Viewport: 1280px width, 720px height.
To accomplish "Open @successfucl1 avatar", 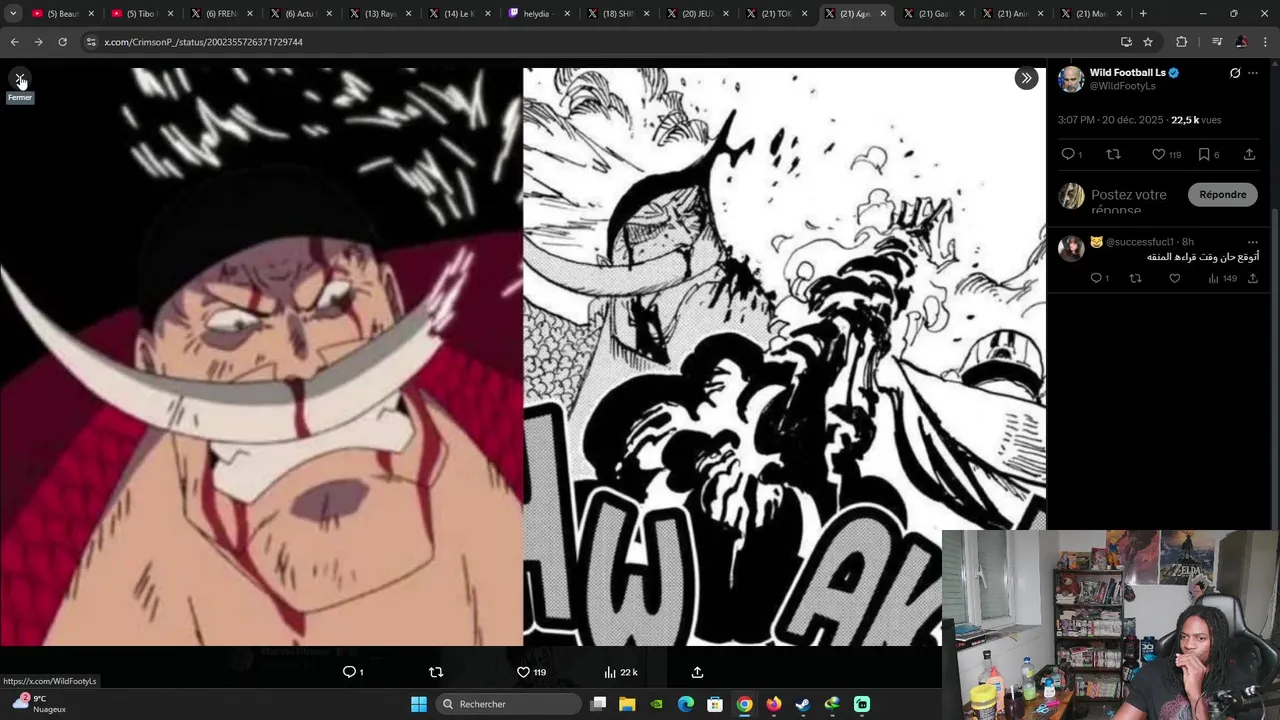I will click(1071, 248).
